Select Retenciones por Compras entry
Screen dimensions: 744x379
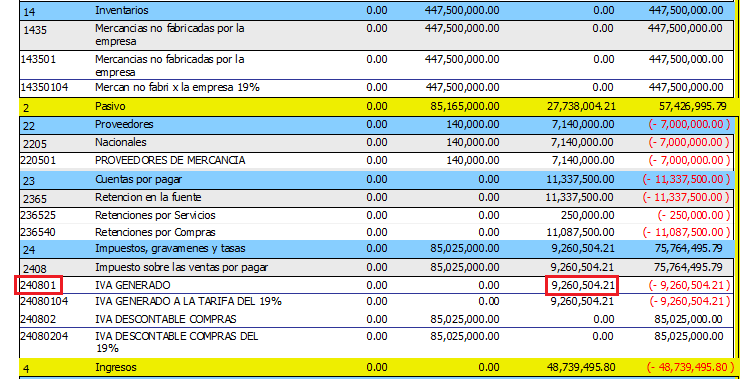(155, 232)
